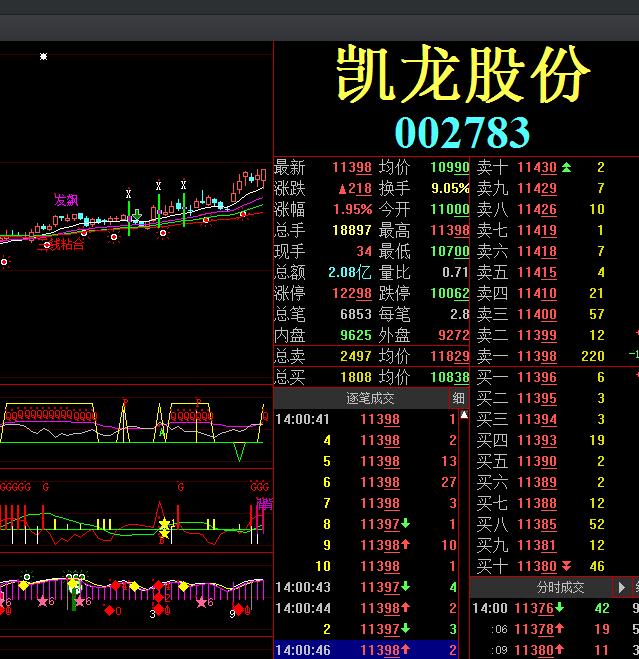This screenshot has width=639, height=659.
Task: Click the green down-arrow marker on candlestick chart
Action: [x=137, y=215]
